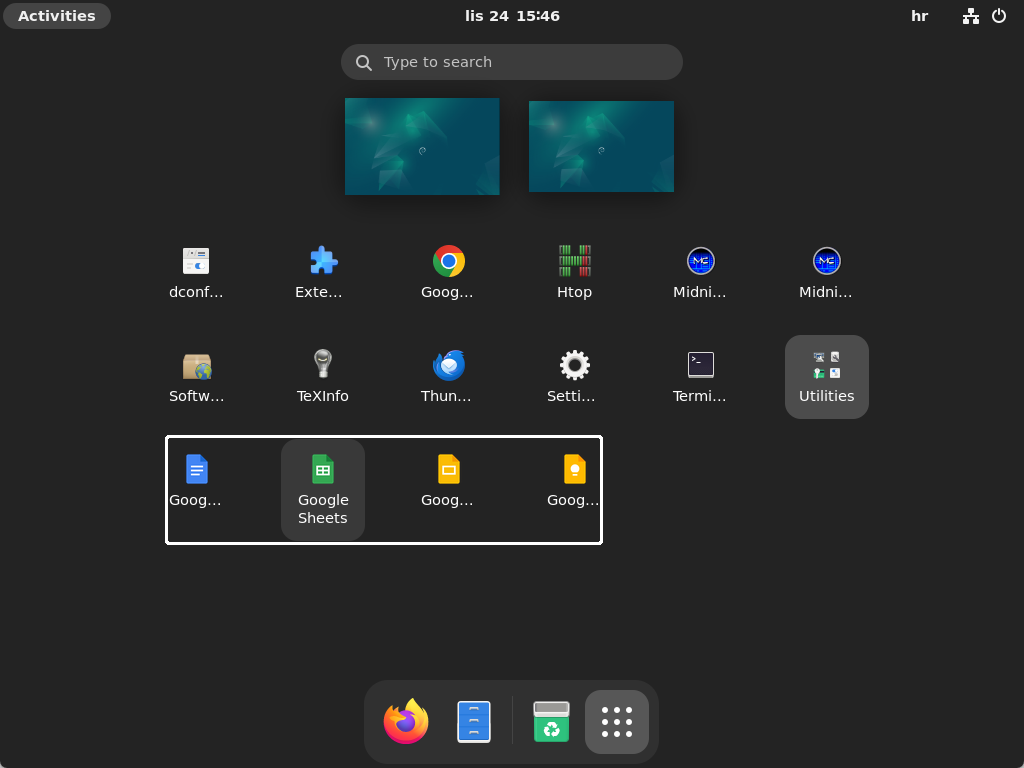
Task: Select the left workspace thumbnail
Action: [x=422, y=146]
